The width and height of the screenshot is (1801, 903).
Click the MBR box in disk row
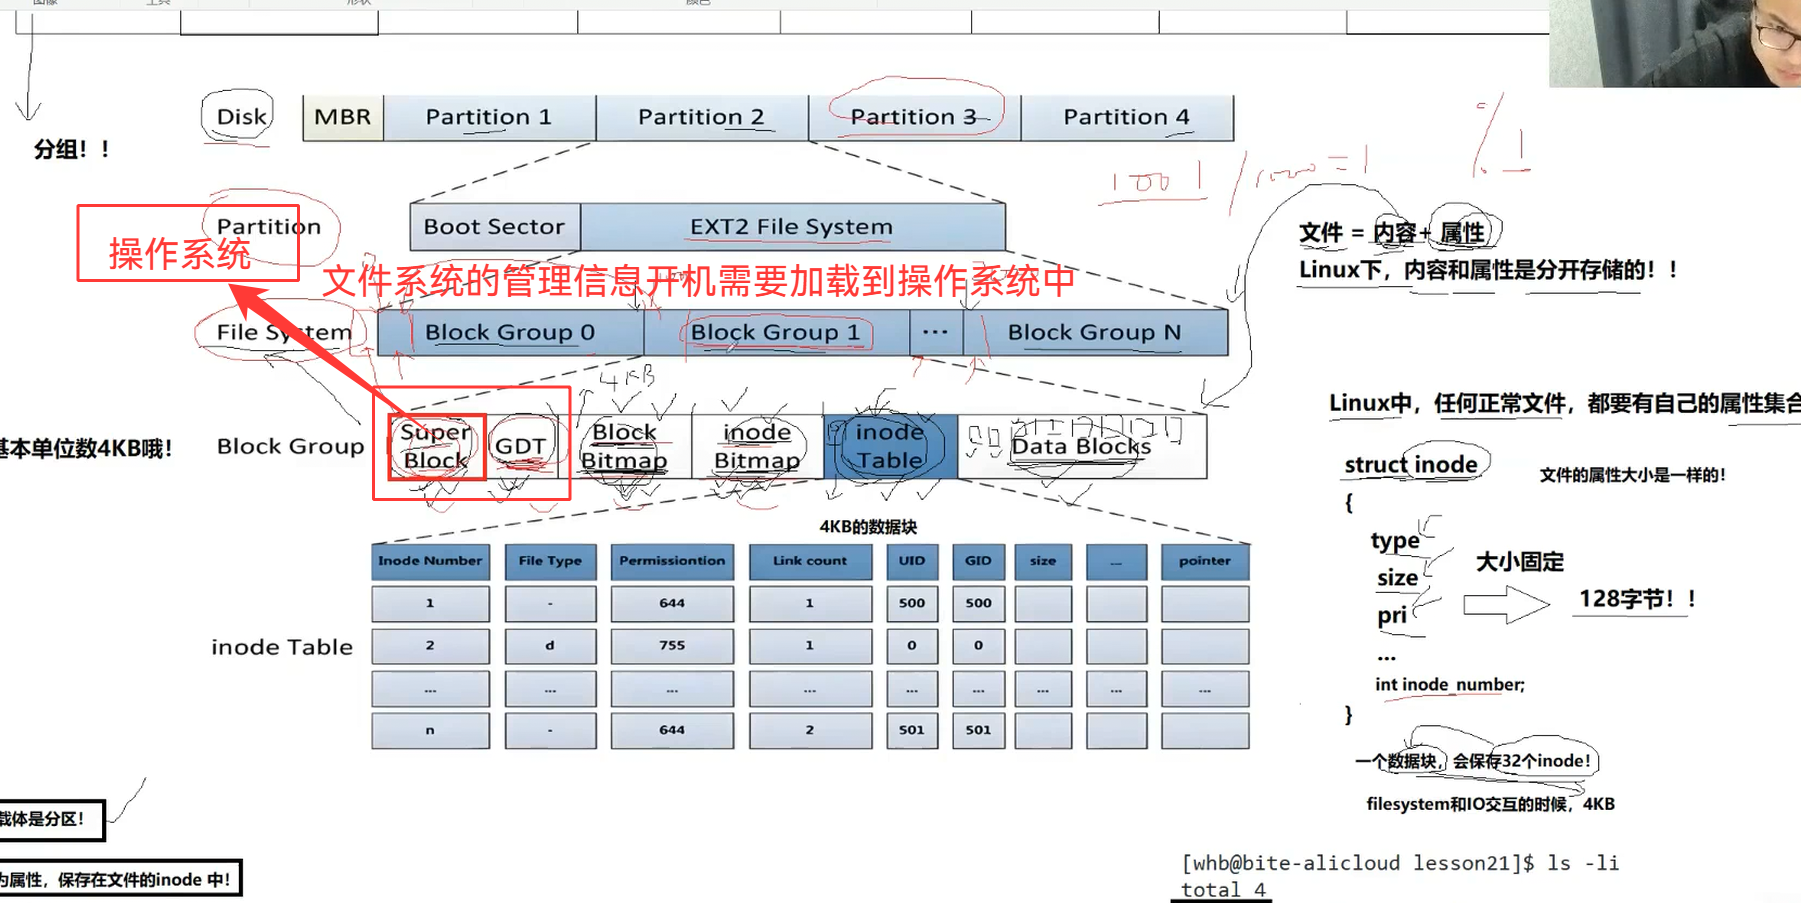(x=342, y=118)
